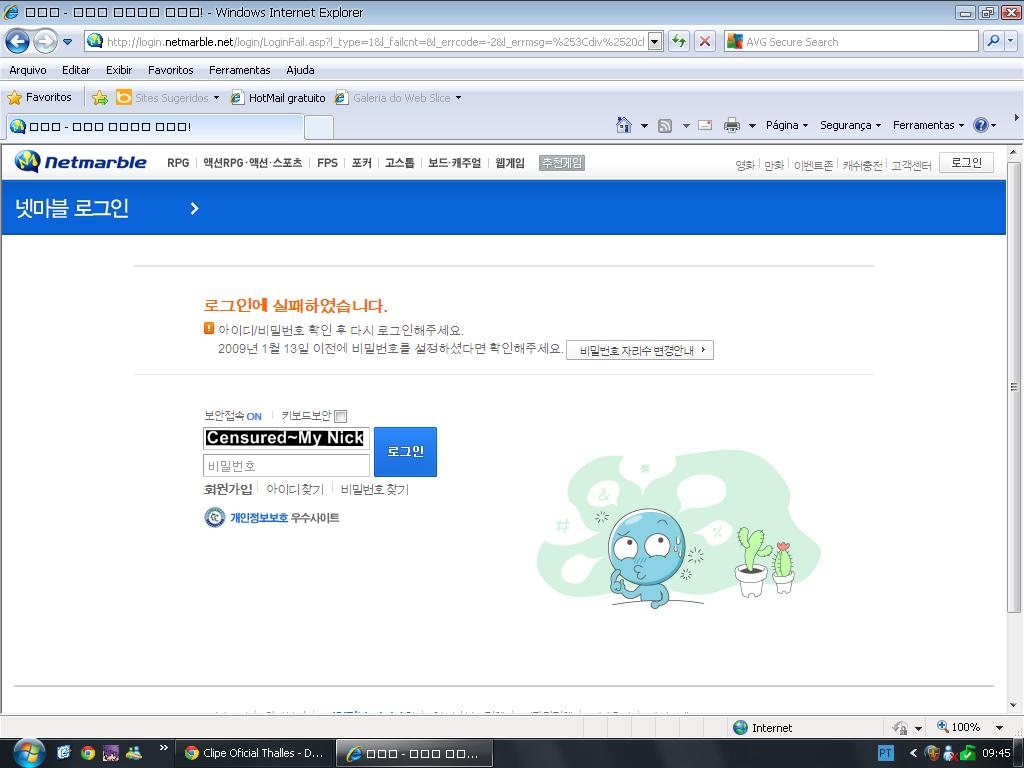Open a new blank tab
The width and height of the screenshot is (1024, 768).
pyautogui.click(x=319, y=127)
